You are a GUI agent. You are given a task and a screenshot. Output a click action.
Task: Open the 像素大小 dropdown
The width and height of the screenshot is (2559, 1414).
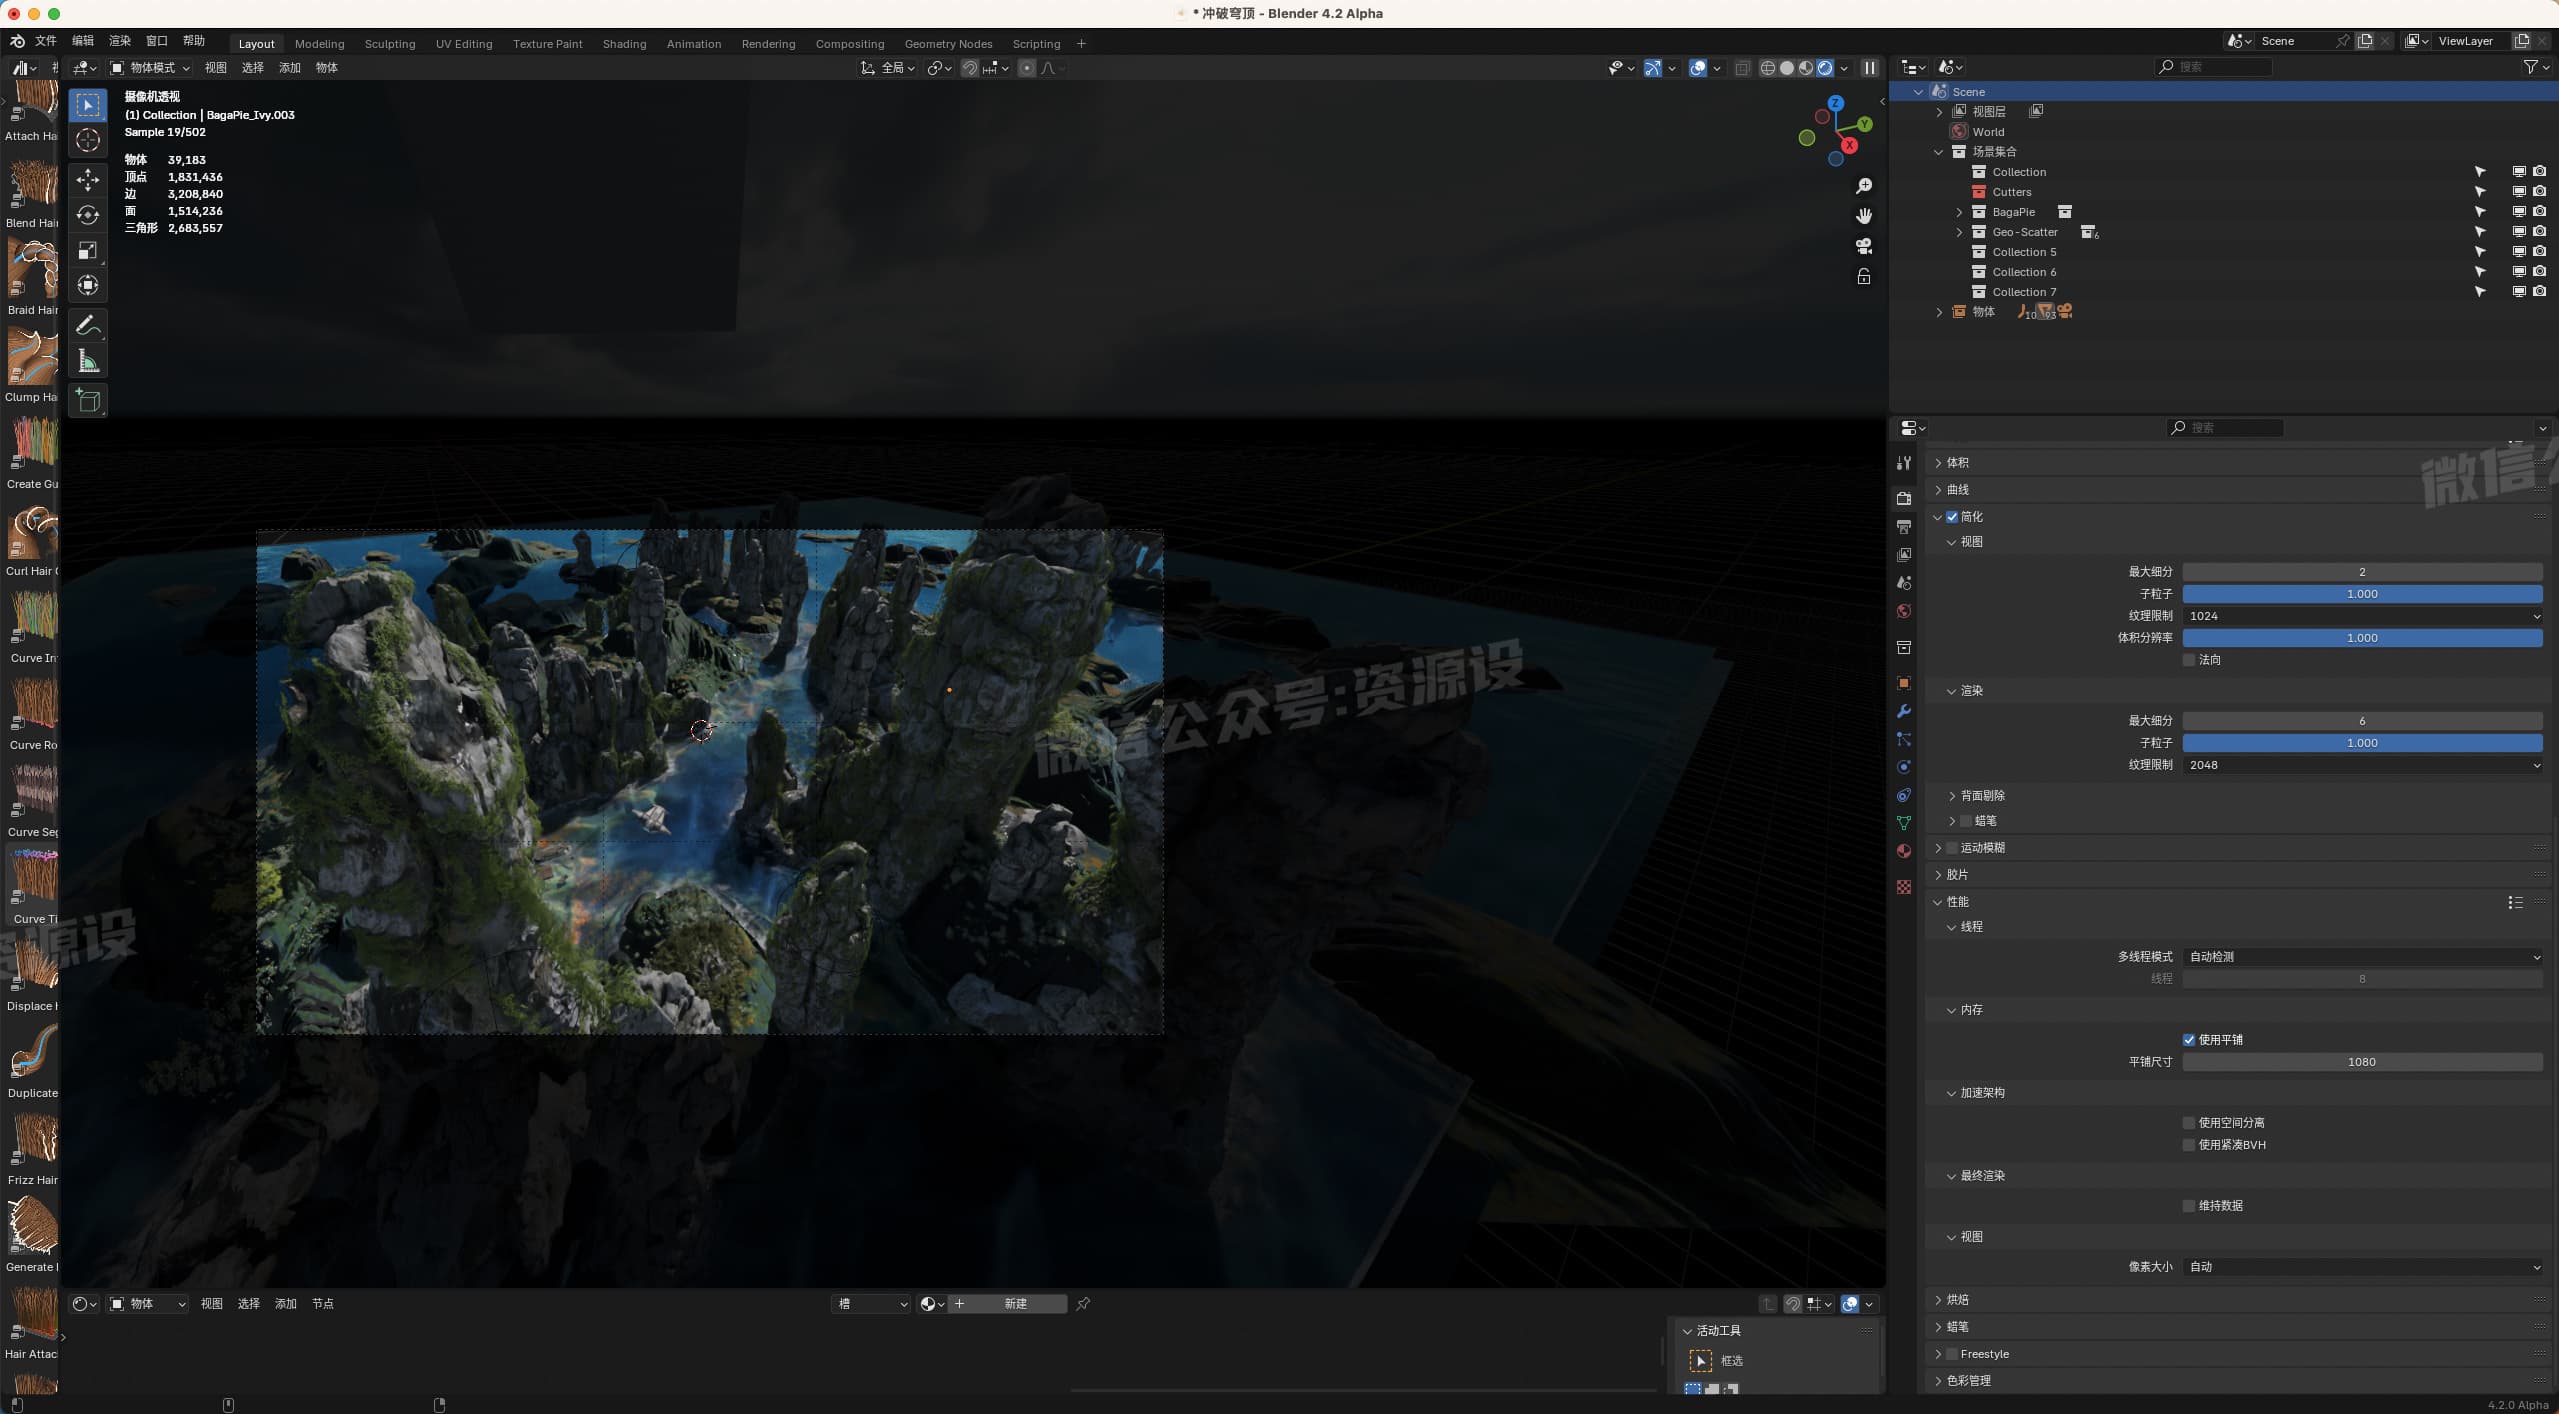(x=2362, y=1267)
